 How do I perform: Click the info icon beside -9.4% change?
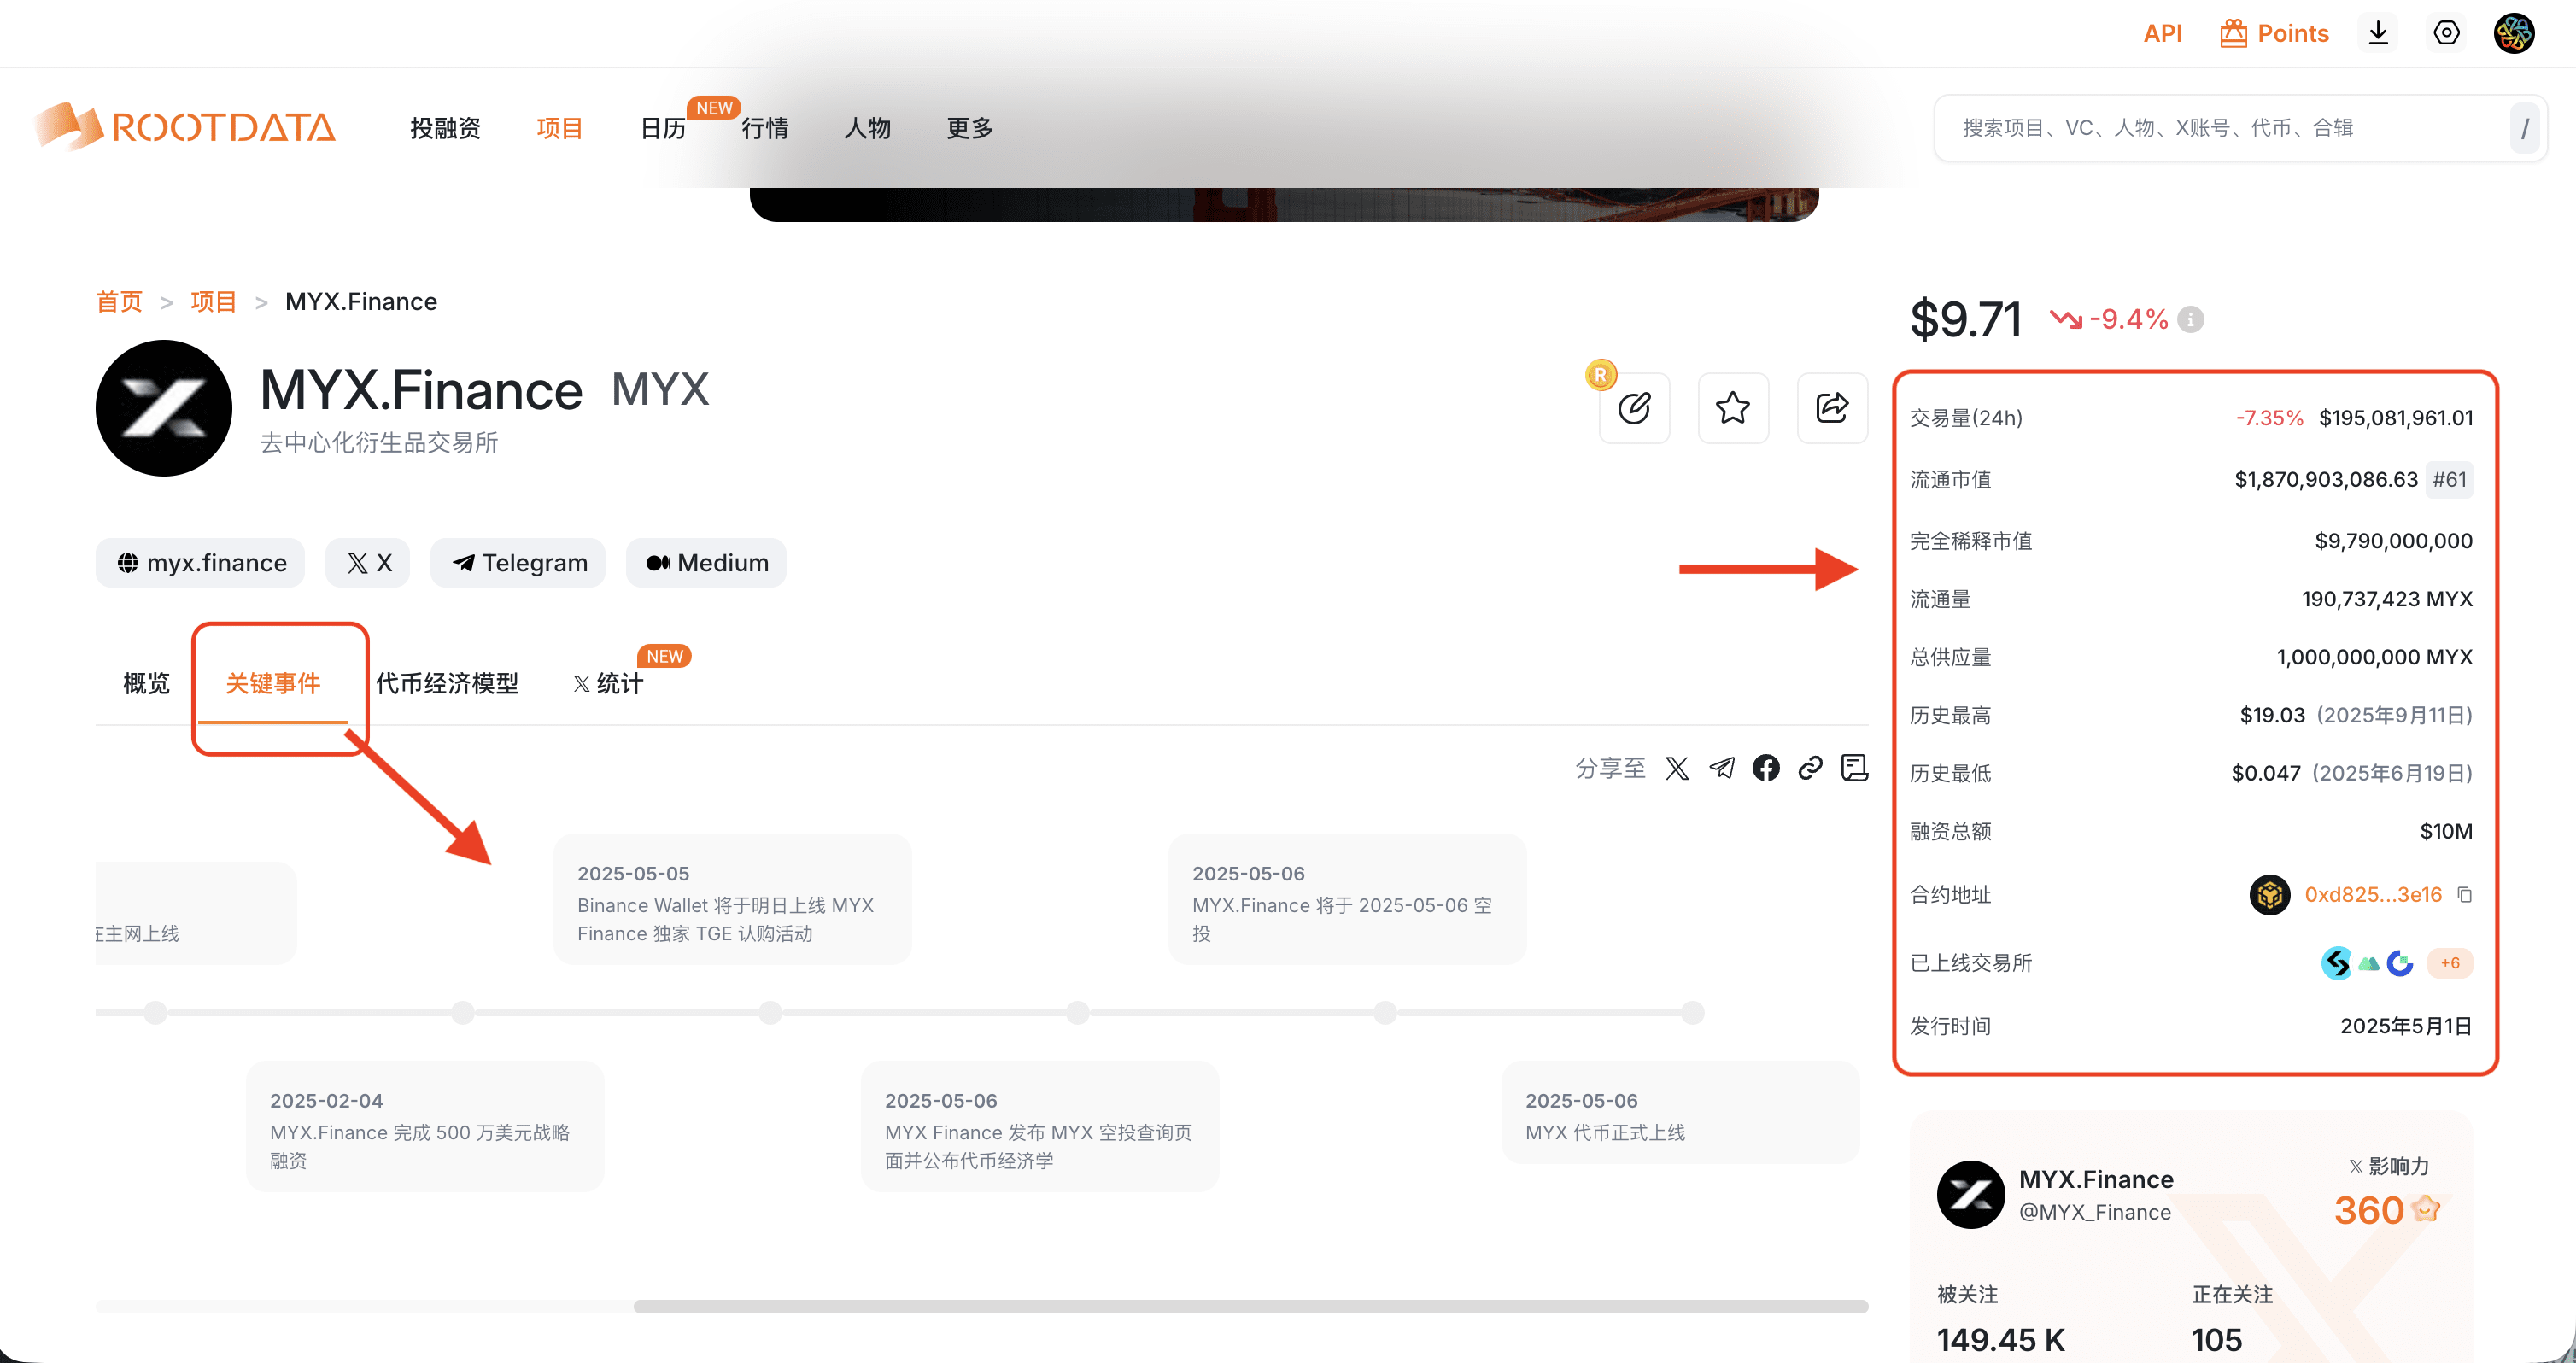(x=2191, y=320)
